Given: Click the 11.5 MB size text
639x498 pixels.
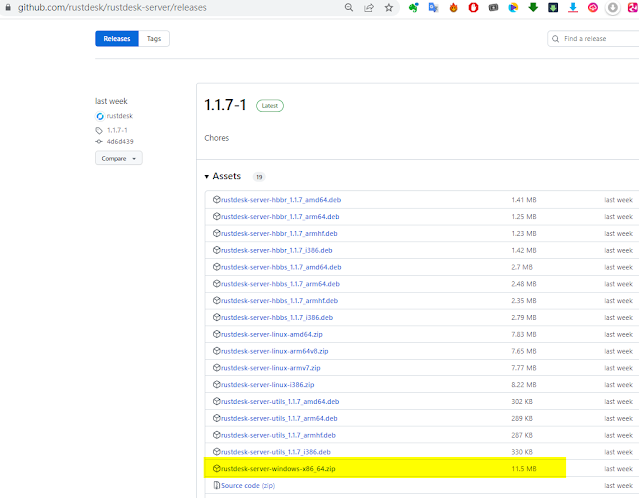Looking at the screenshot, I should point(524,469).
